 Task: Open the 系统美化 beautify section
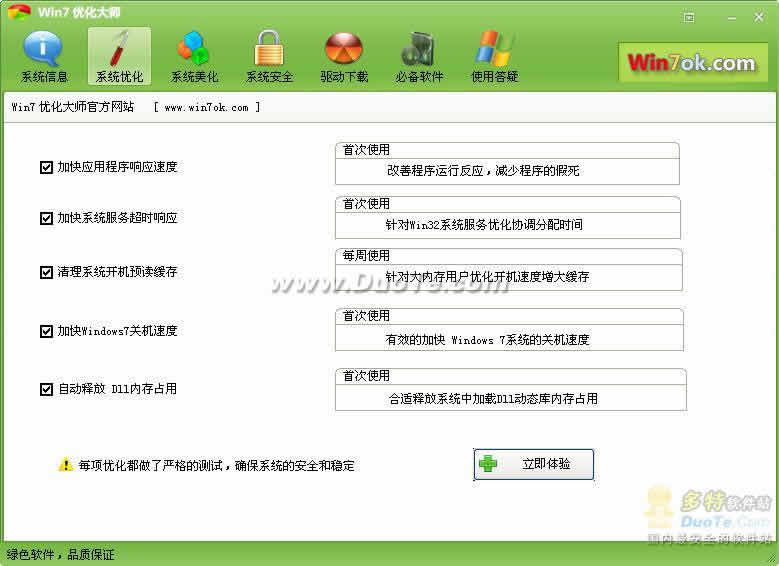tap(194, 57)
